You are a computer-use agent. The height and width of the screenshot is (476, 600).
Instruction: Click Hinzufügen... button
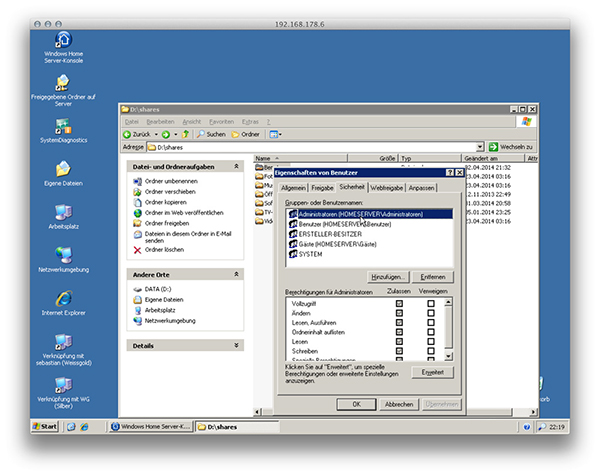(388, 277)
